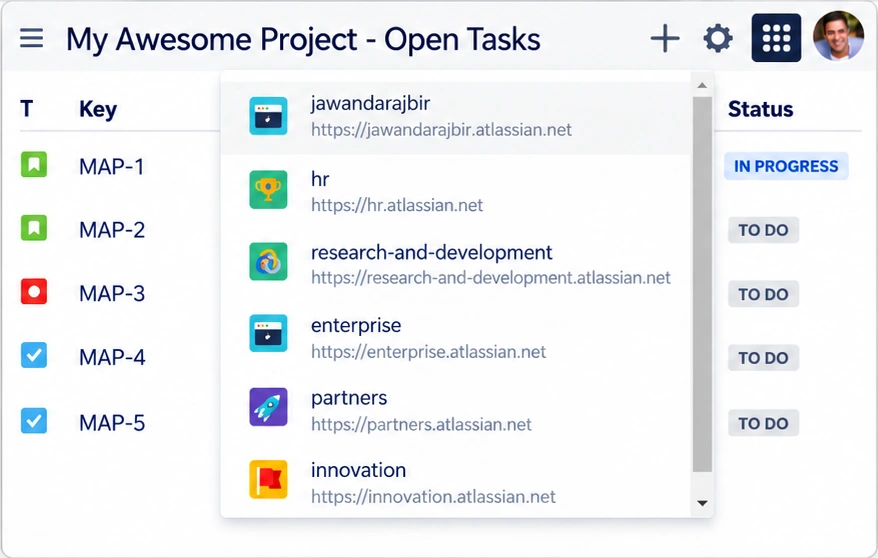Select the enterprise site entry
Viewport: 878px width, 558px height.
point(456,337)
